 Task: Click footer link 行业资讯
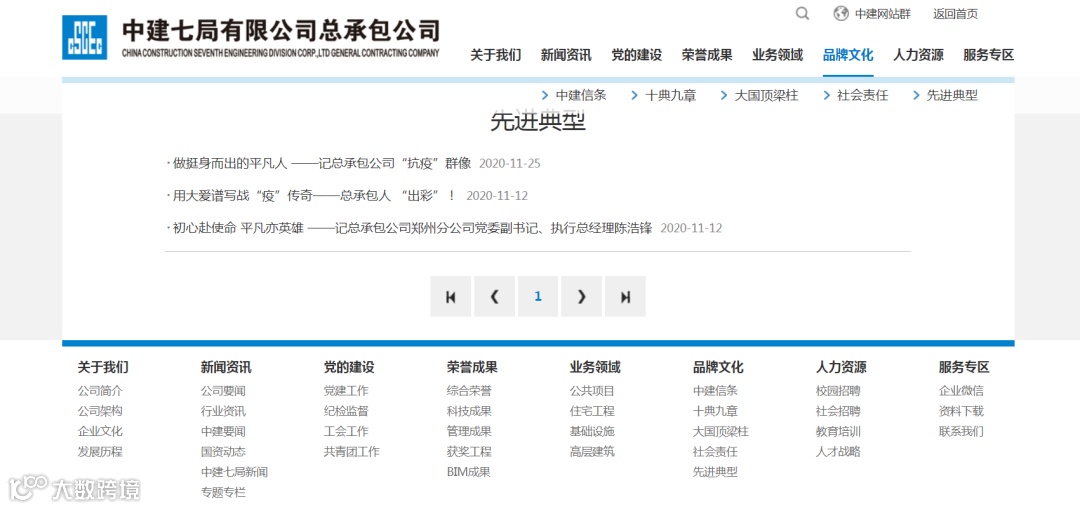pos(223,411)
